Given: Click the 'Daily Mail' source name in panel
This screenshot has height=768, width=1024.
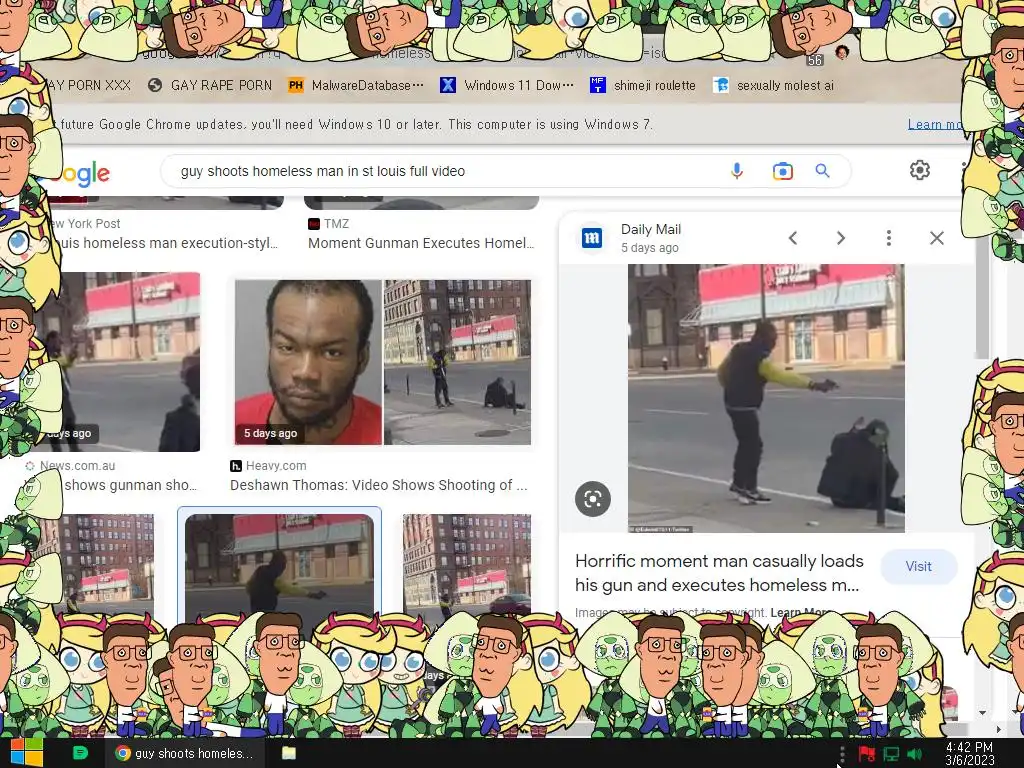Looking at the screenshot, I should click(650, 229).
